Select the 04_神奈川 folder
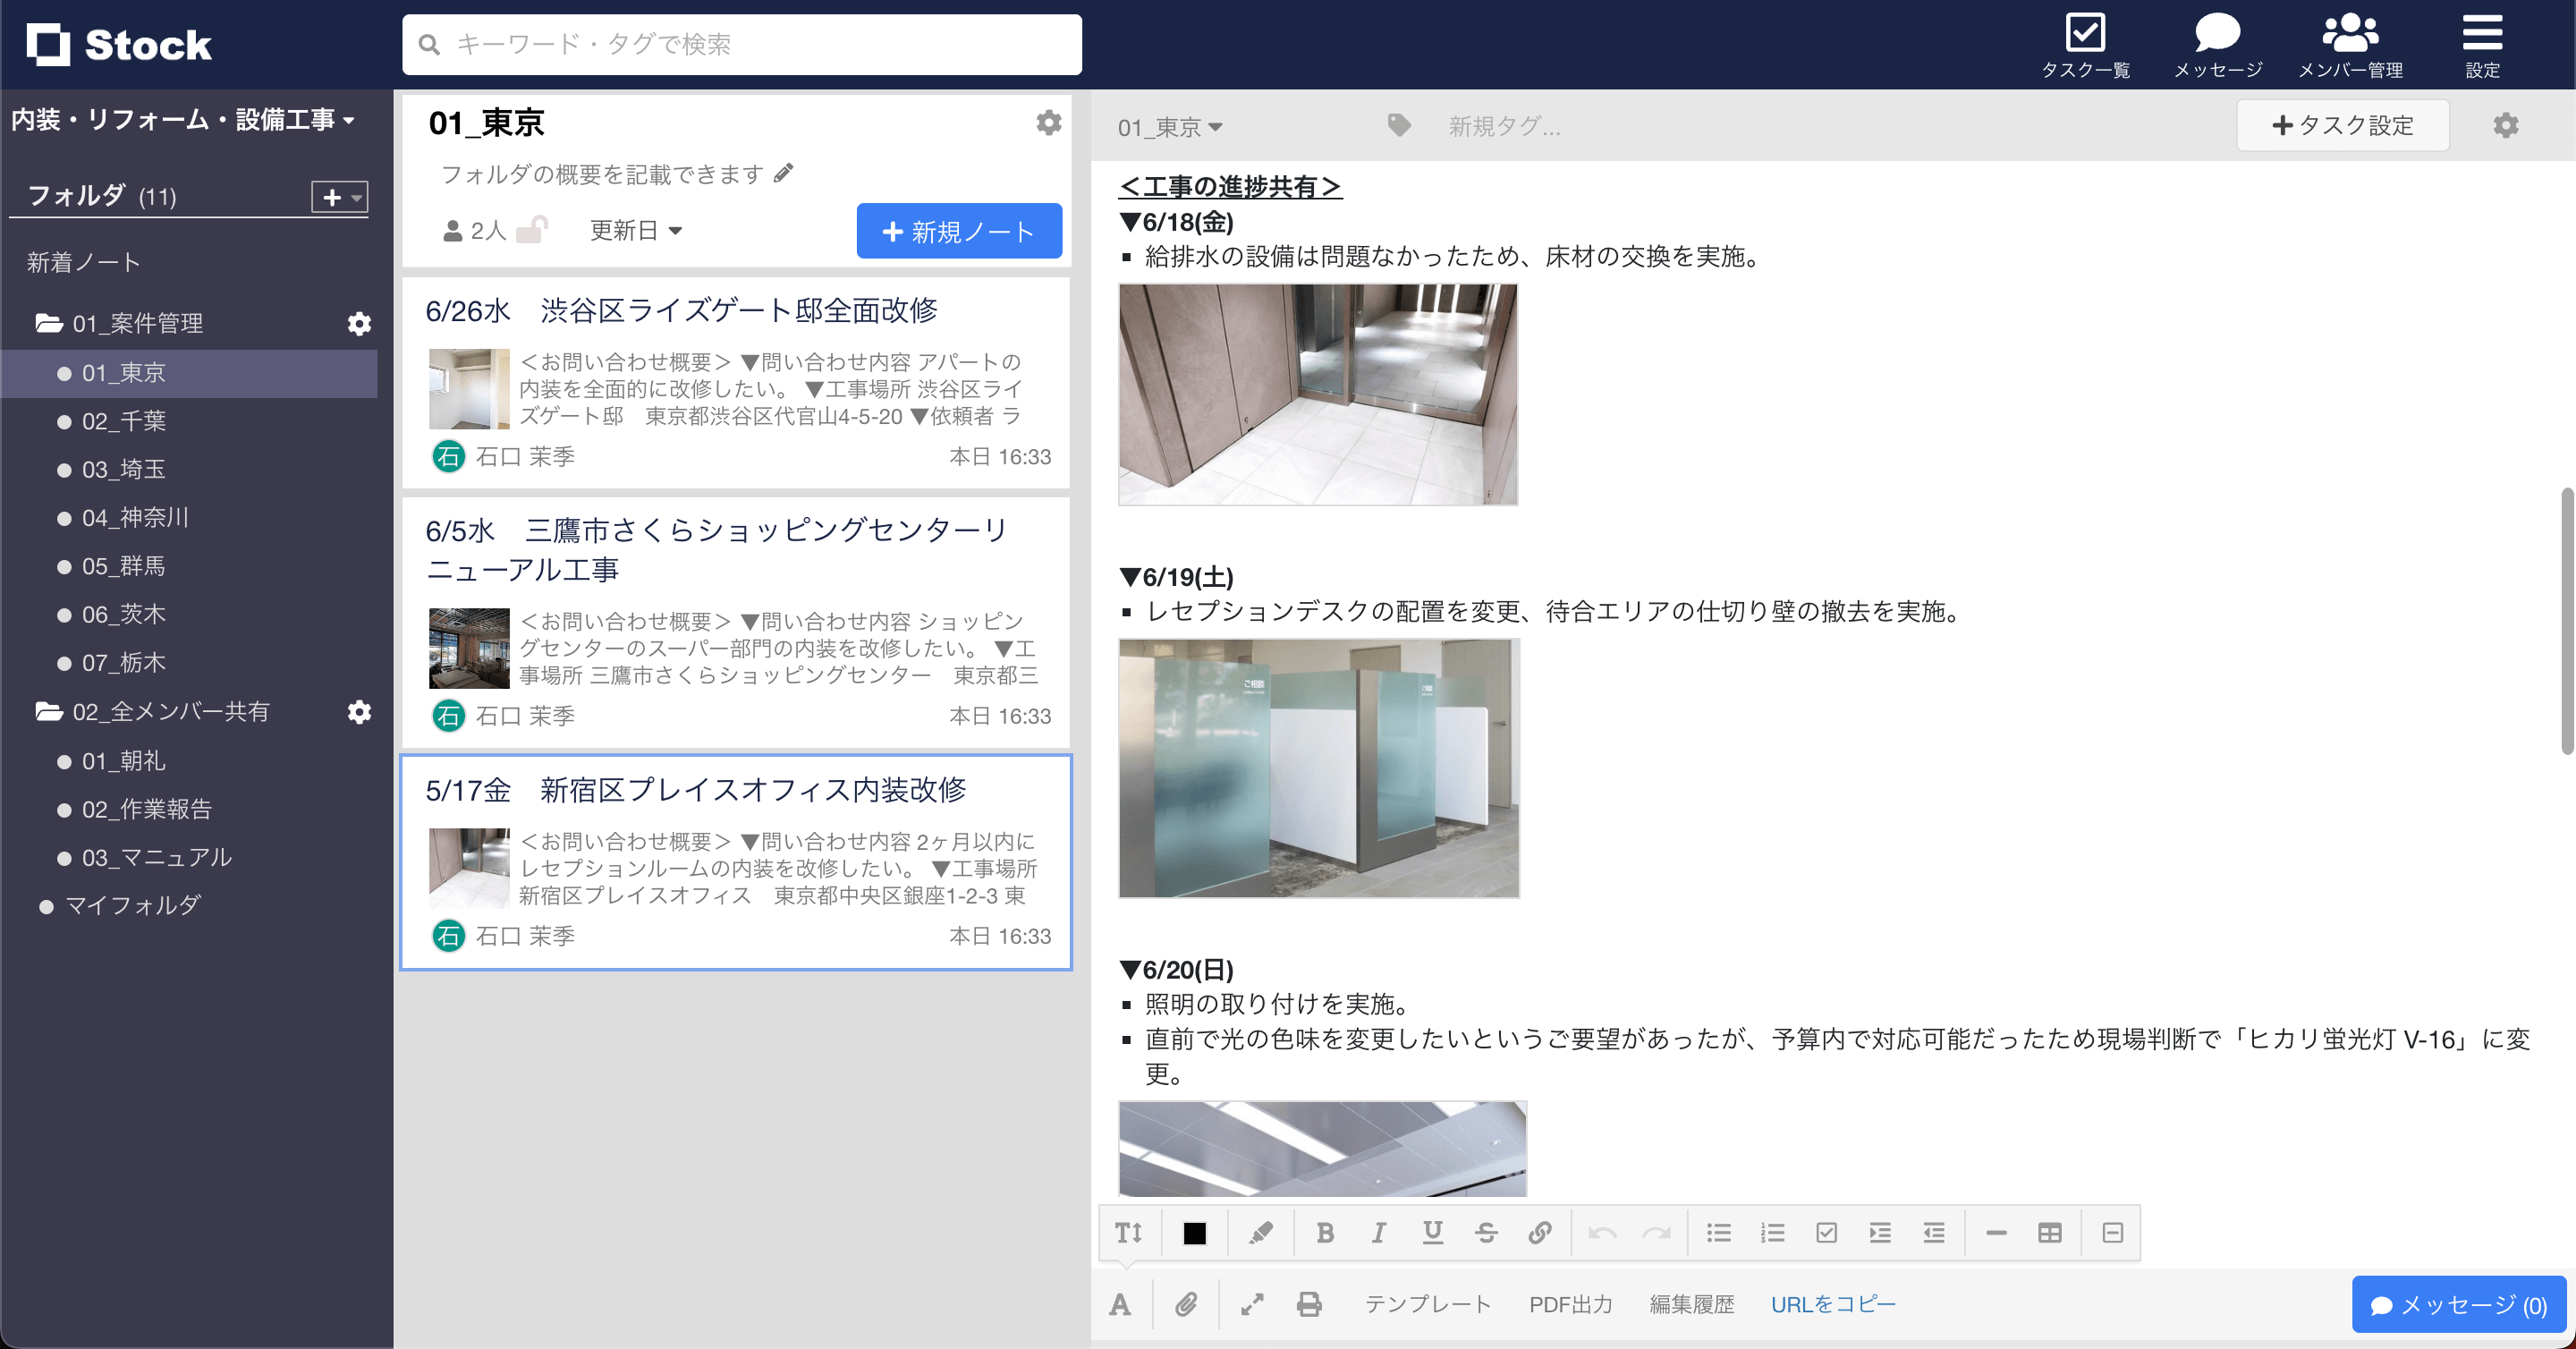 (189, 518)
